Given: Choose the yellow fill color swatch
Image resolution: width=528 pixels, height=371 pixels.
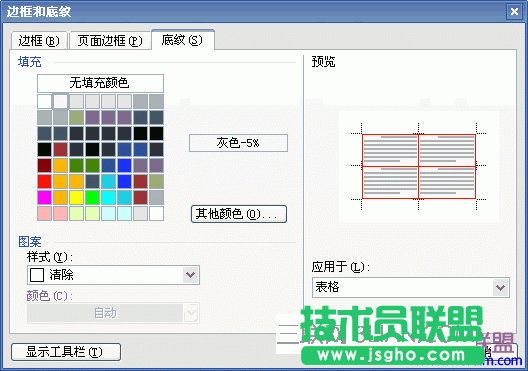Looking at the screenshot, I should pos(76,198).
